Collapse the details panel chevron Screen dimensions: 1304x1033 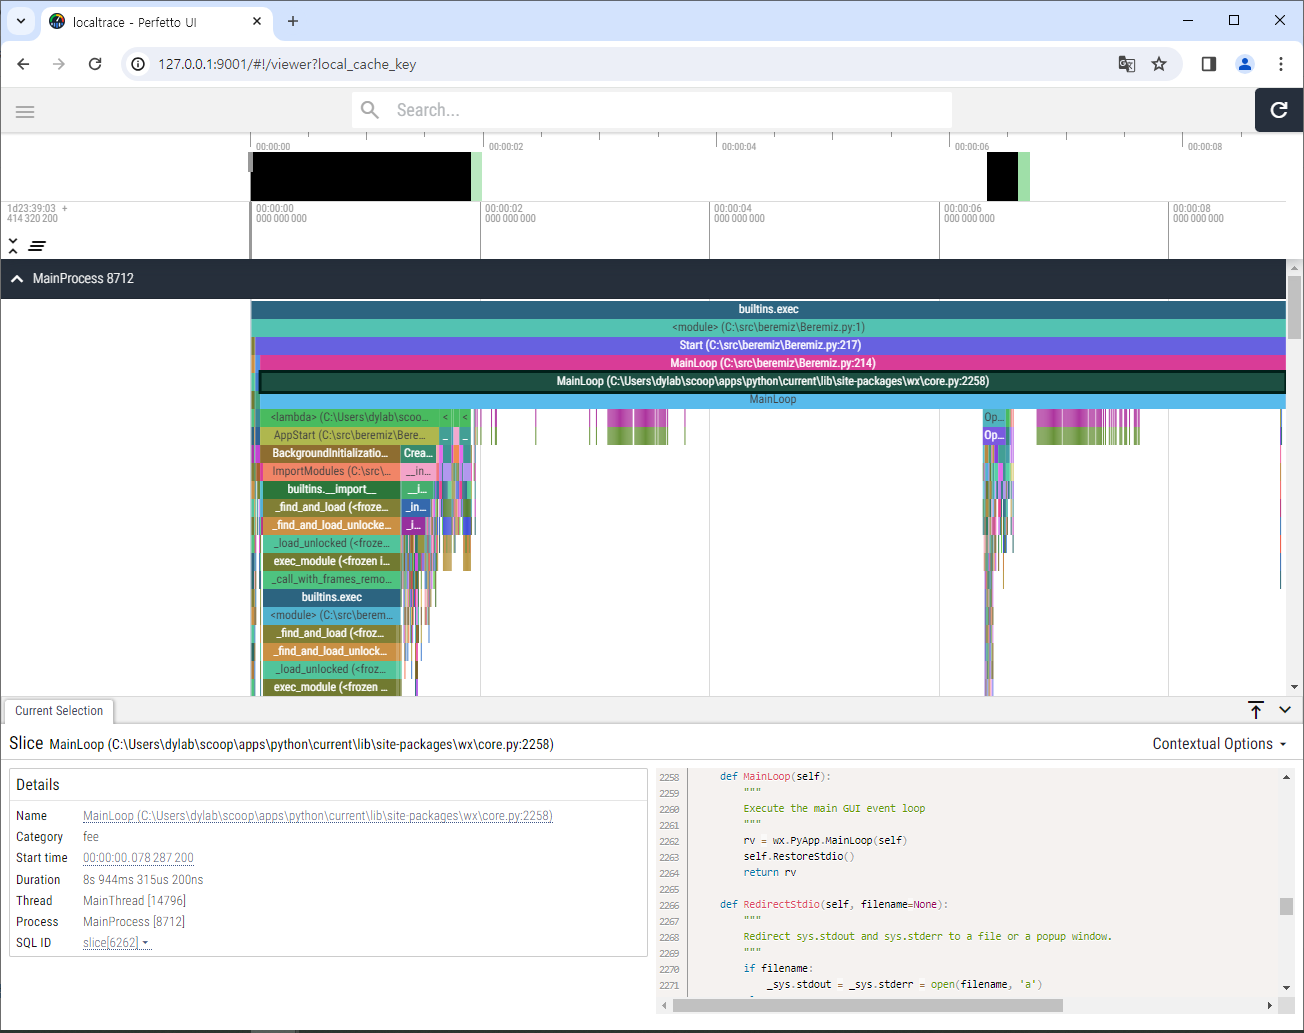[x=1285, y=710]
